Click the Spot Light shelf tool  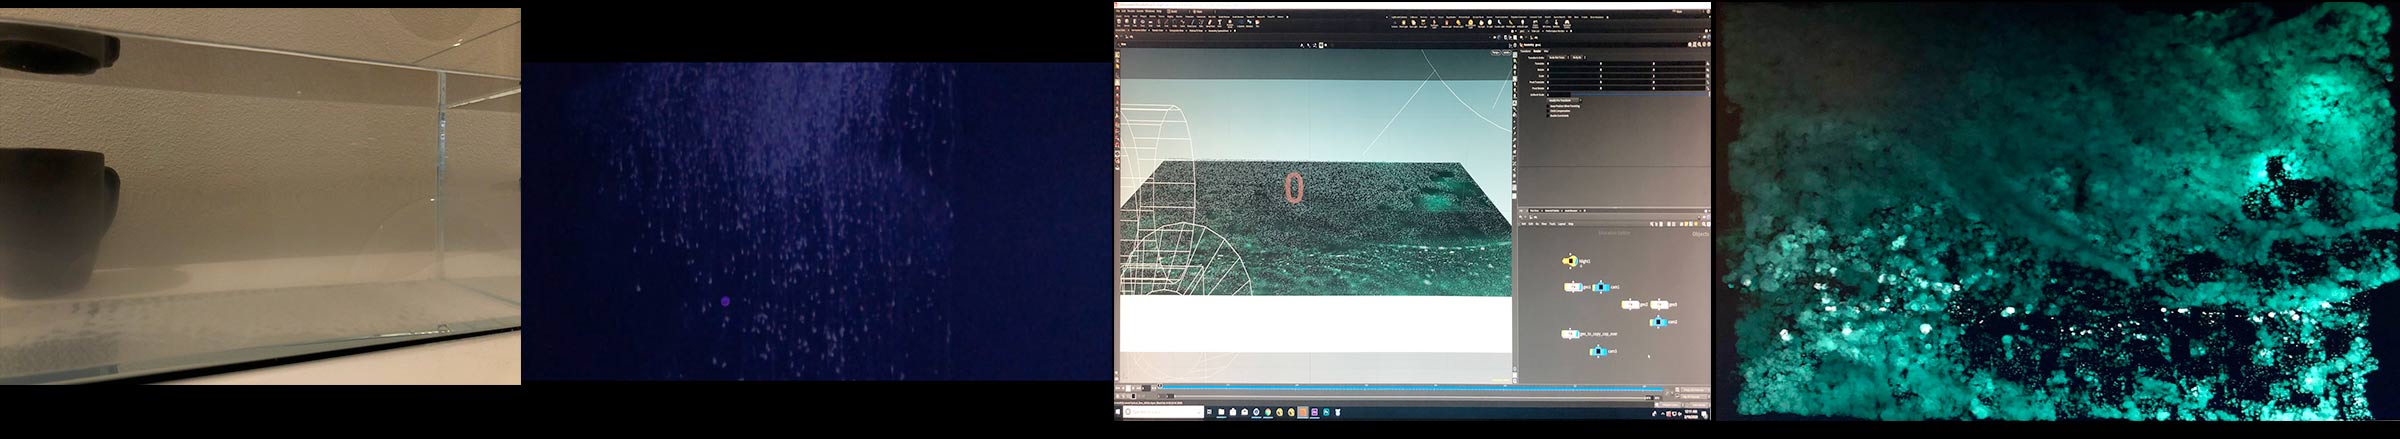[1414, 24]
